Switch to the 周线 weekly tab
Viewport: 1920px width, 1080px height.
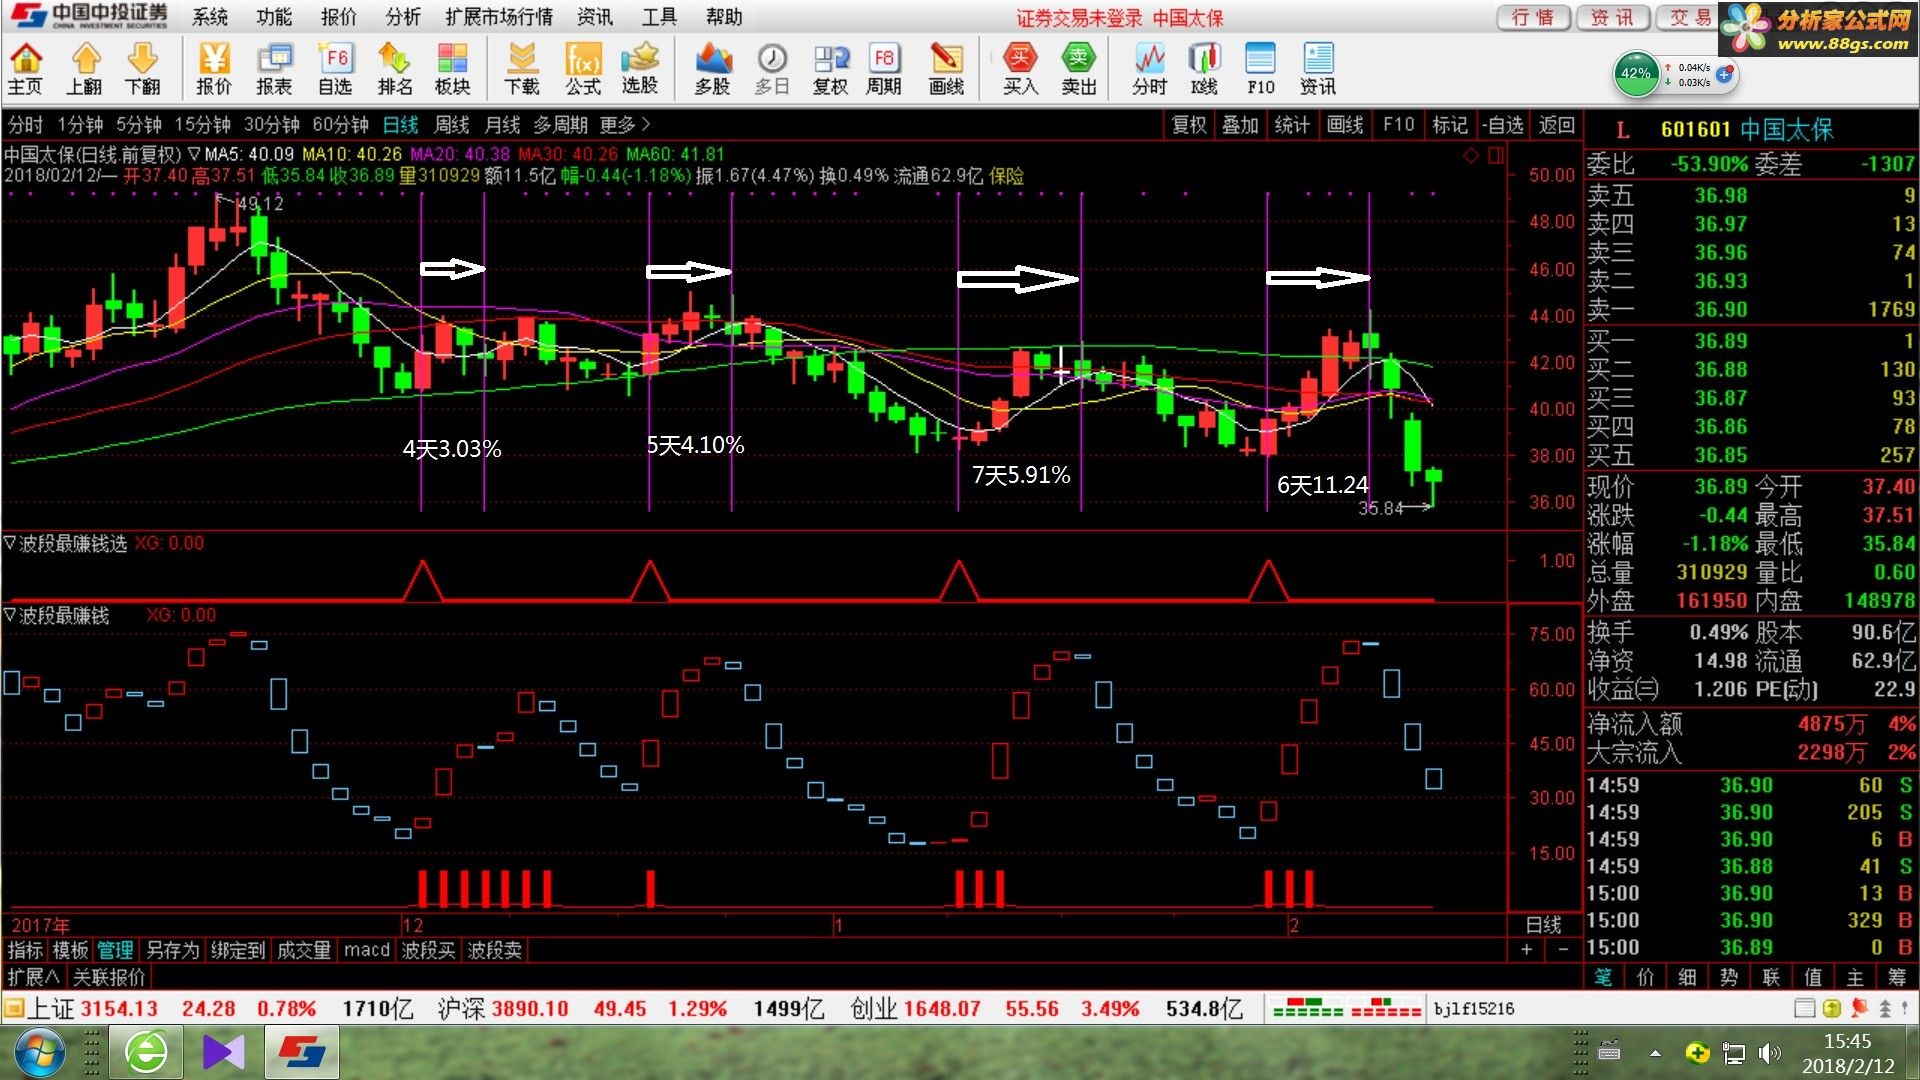(x=451, y=125)
